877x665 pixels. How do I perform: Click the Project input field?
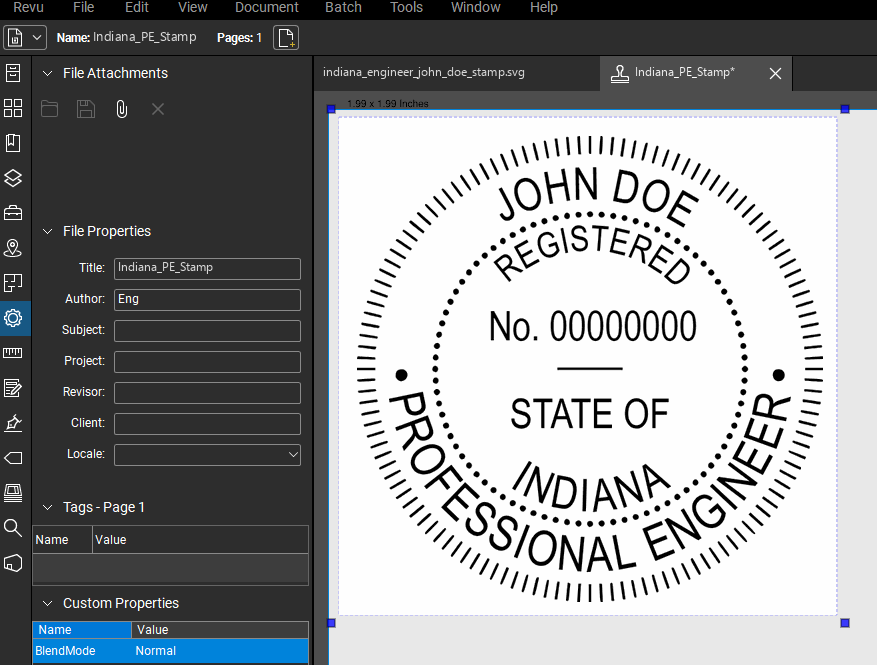click(208, 362)
